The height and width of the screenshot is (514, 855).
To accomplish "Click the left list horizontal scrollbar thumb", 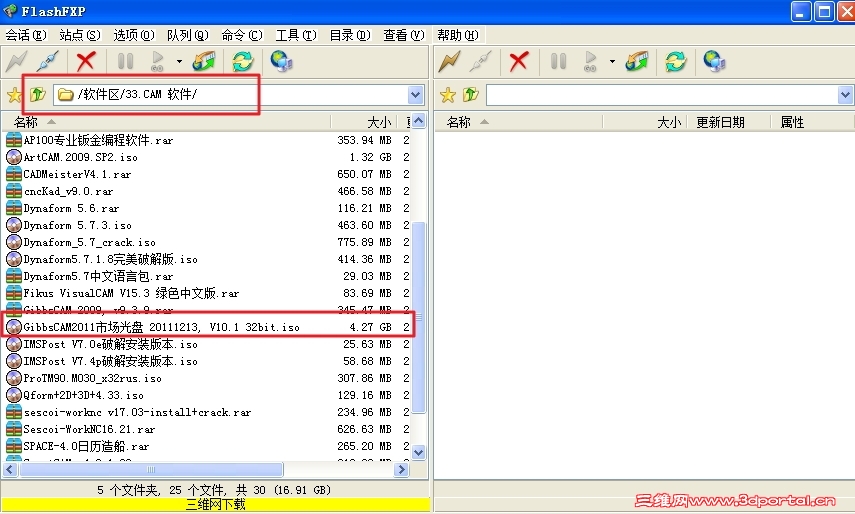I will (x=151, y=469).
